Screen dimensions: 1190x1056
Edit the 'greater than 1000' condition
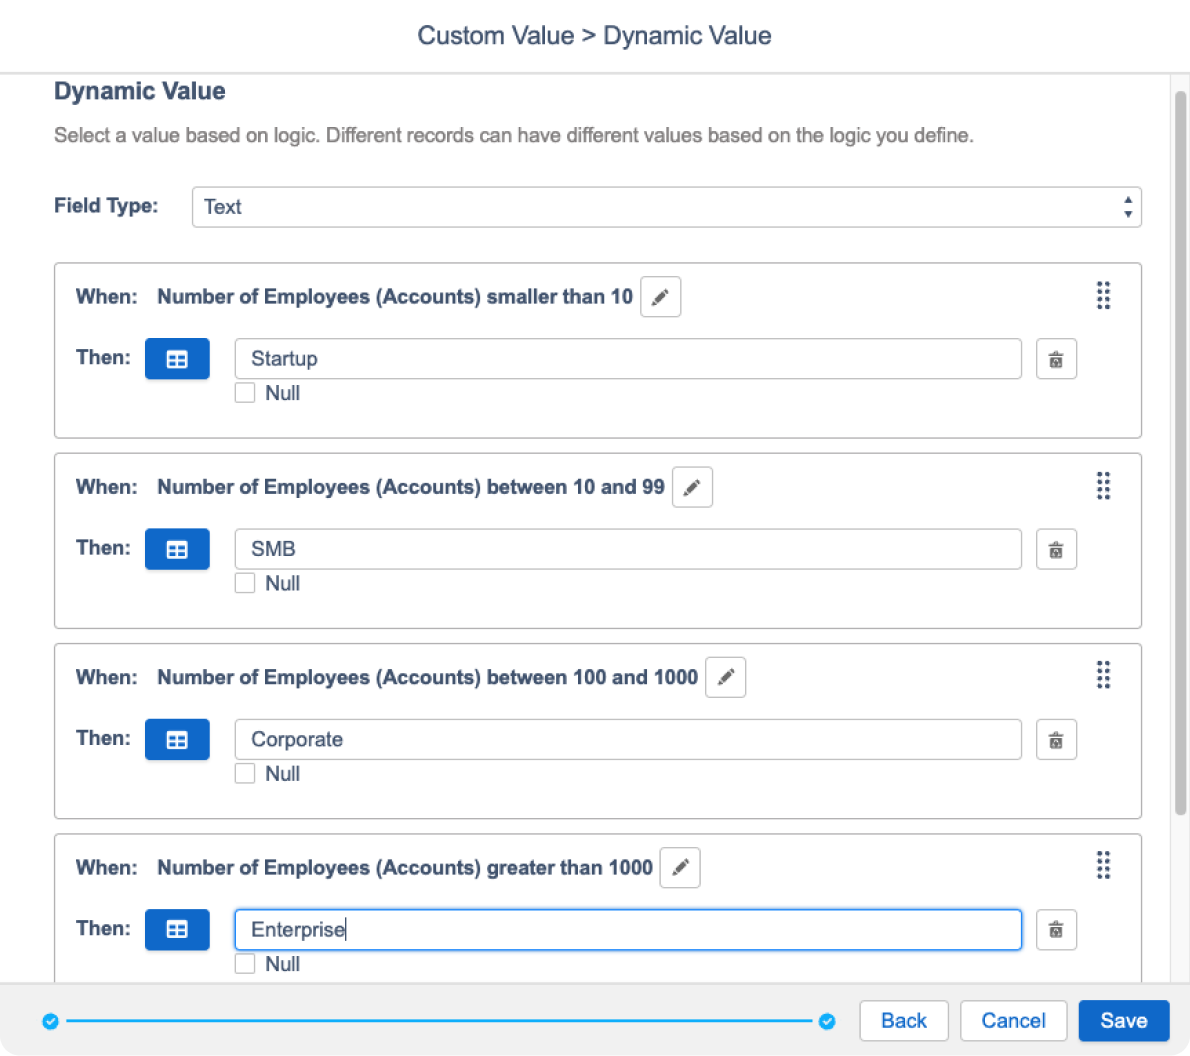(x=680, y=868)
